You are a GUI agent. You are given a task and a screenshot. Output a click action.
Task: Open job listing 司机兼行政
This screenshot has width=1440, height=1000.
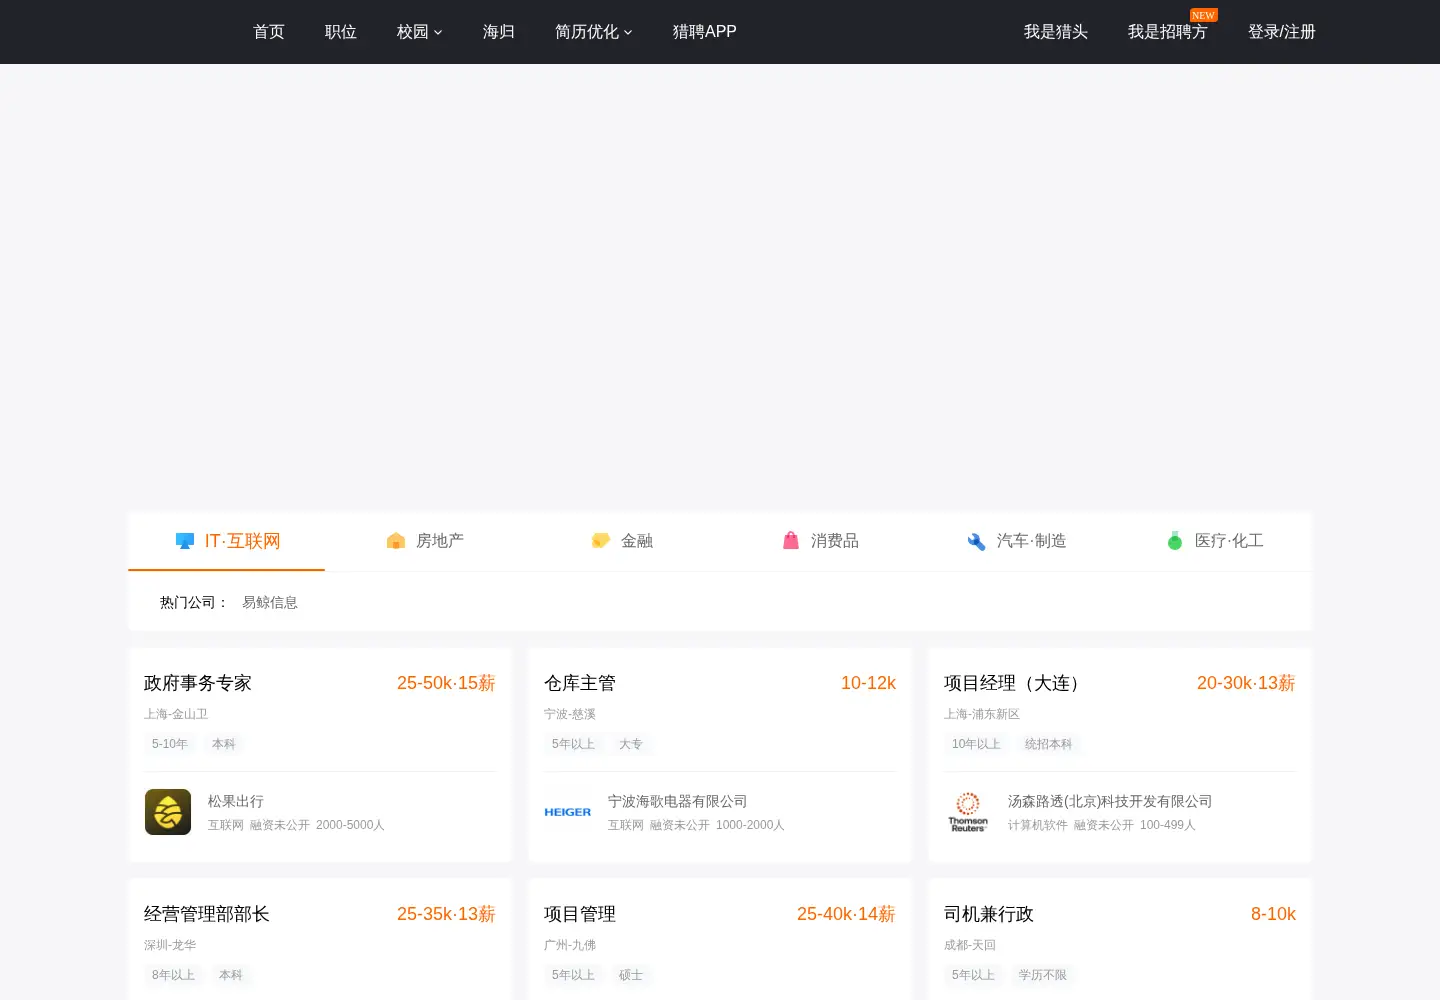(x=989, y=914)
